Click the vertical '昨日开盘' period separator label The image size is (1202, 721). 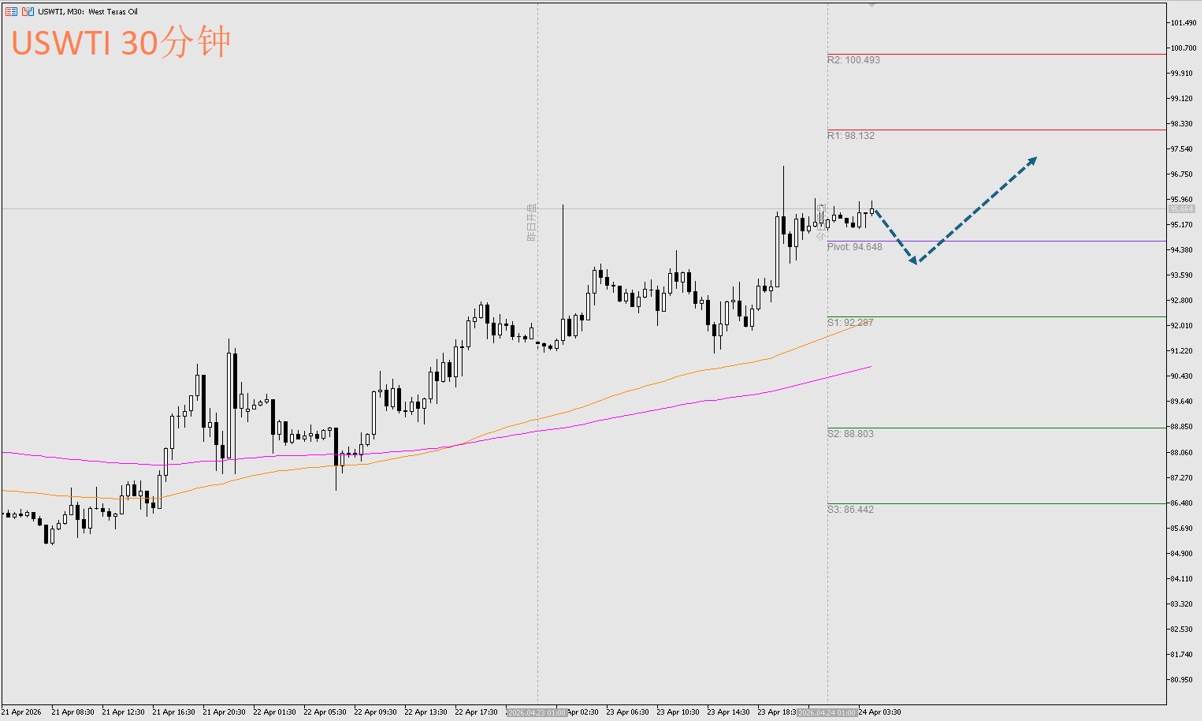click(x=532, y=222)
